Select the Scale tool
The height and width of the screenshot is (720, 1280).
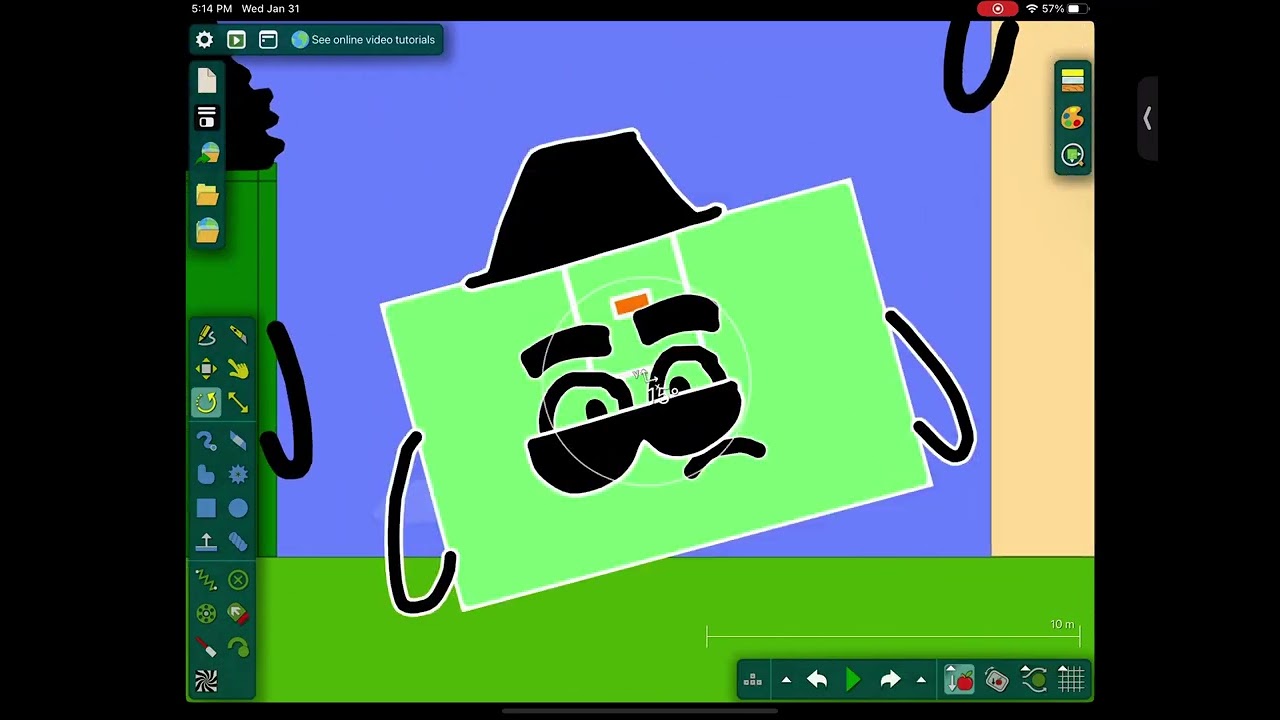pos(238,403)
